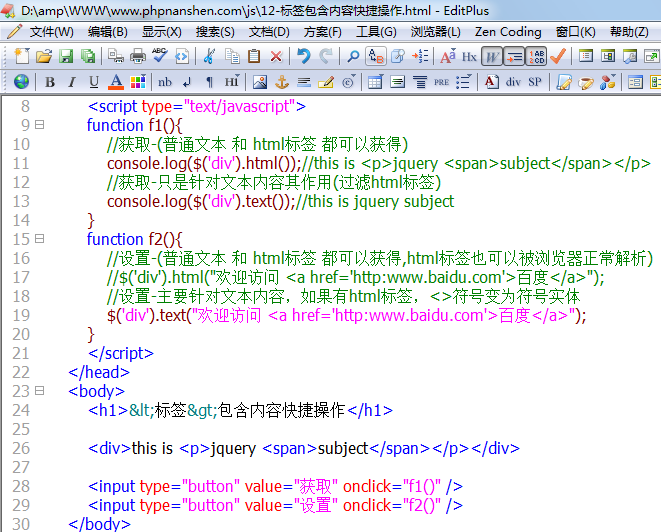Insert paragraph tag with pilcrow icon
Image resolution: width=661 pixels, height=532 pixels.
(x=209, y=82)
